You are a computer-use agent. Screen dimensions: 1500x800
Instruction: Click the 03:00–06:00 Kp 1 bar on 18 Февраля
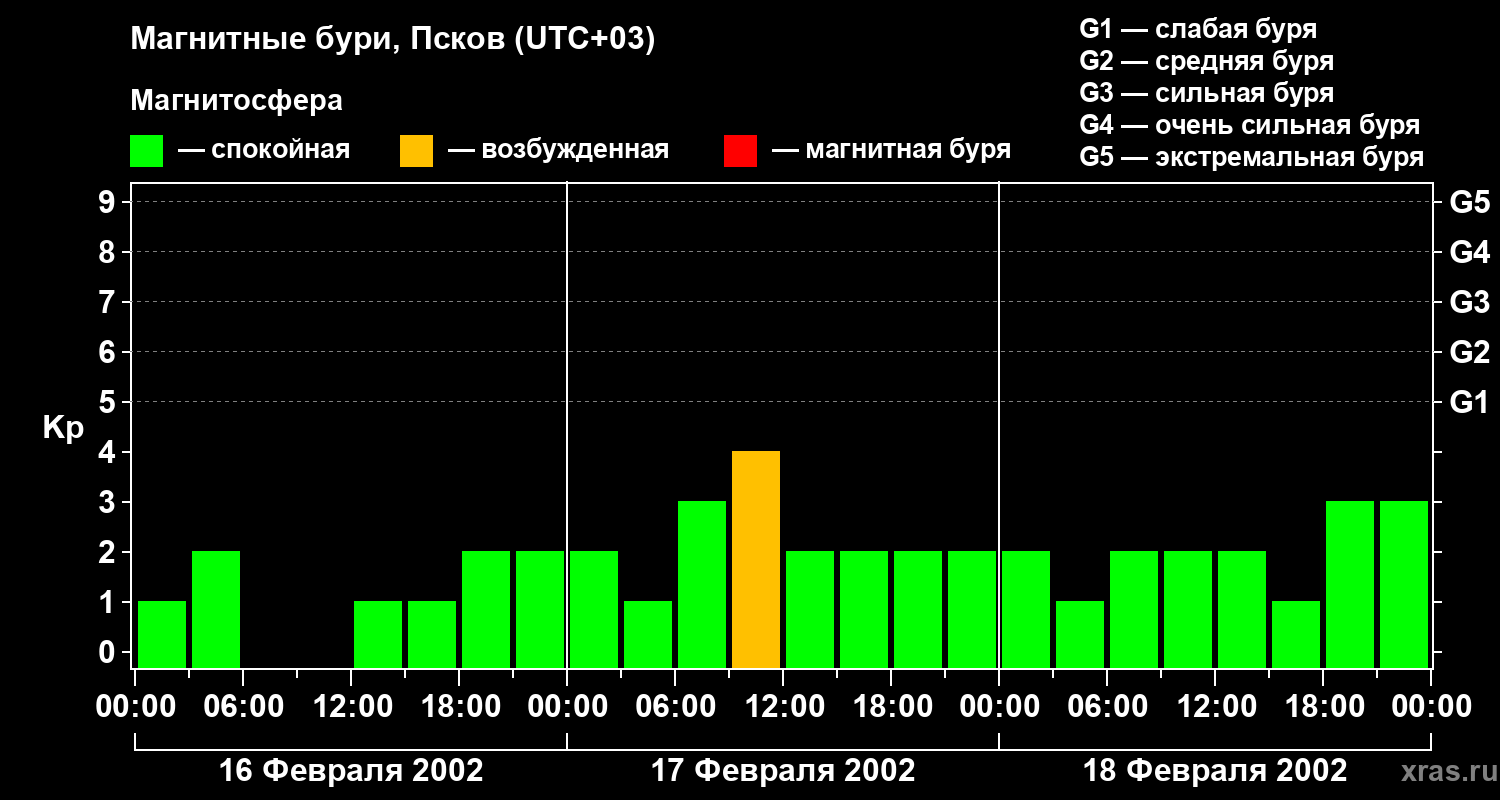1080,634
